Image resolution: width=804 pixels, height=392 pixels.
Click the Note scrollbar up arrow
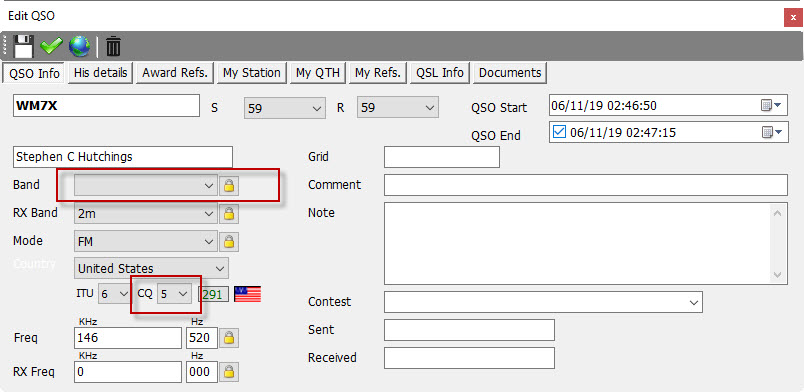pos(778,212)
